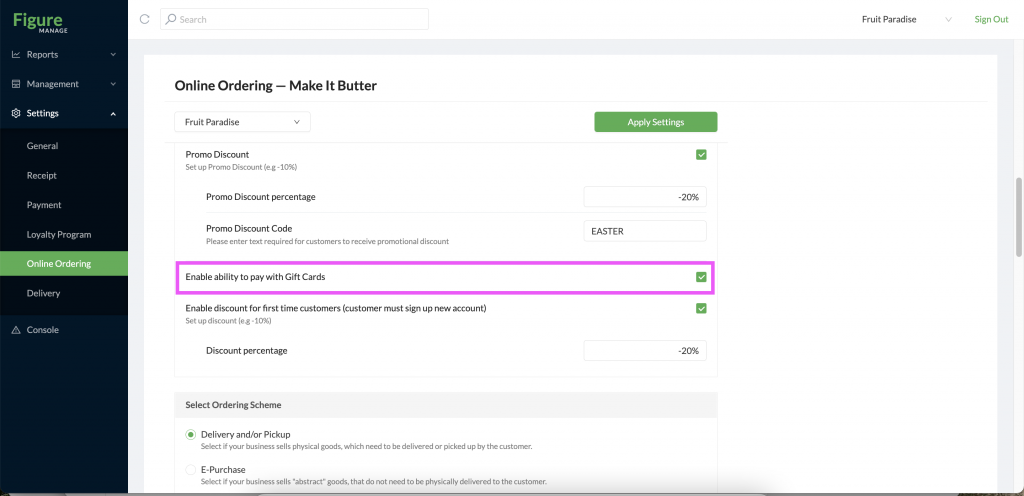Open the Loyalty Program settings page
Screen dimensions: 1024x496
click(59, 234)
